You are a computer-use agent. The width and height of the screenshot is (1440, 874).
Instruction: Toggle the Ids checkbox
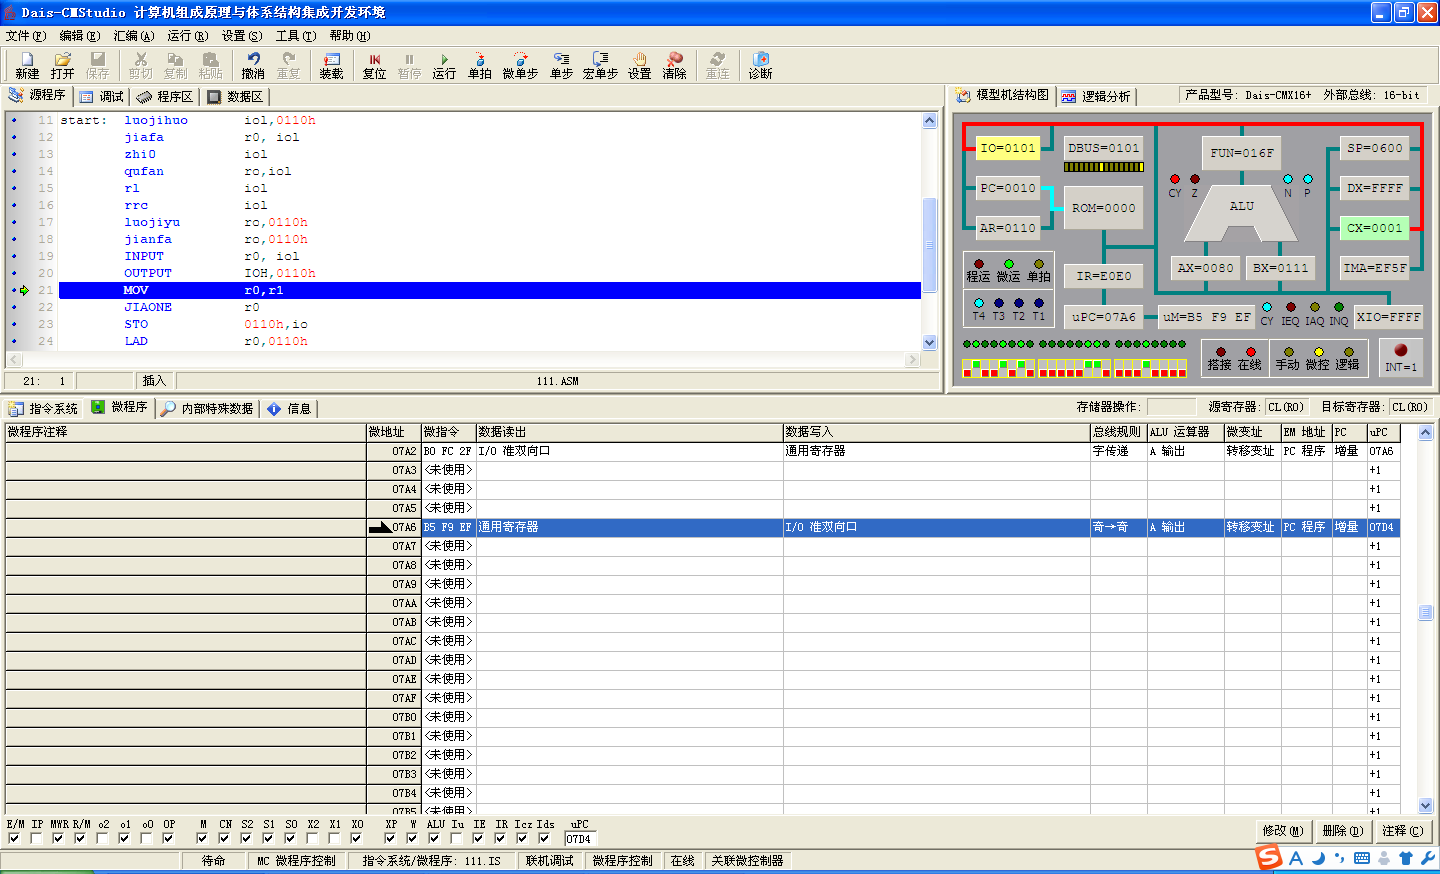click(x=544, y=839)
